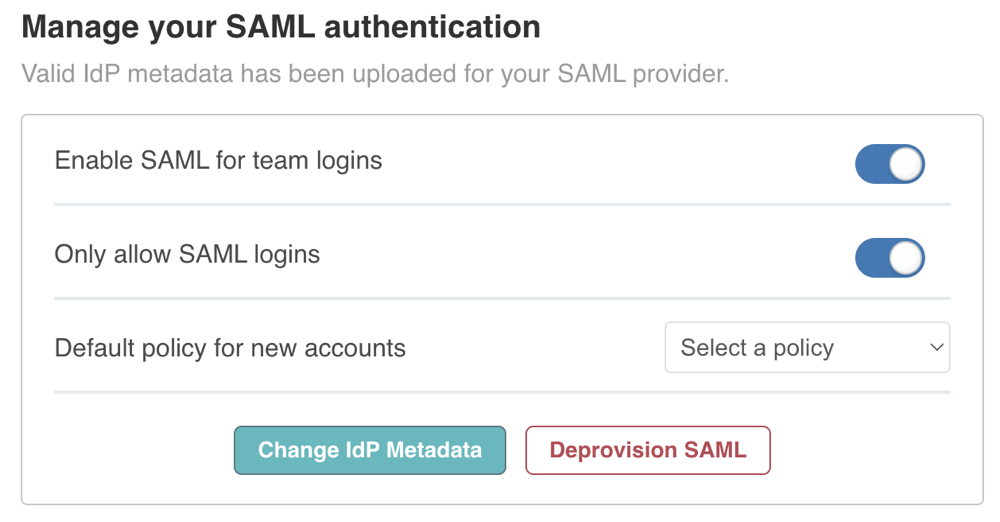Click the Valid IdP metadata uploaded description text
Screen dimensions: 1000x522
(375, 75)
